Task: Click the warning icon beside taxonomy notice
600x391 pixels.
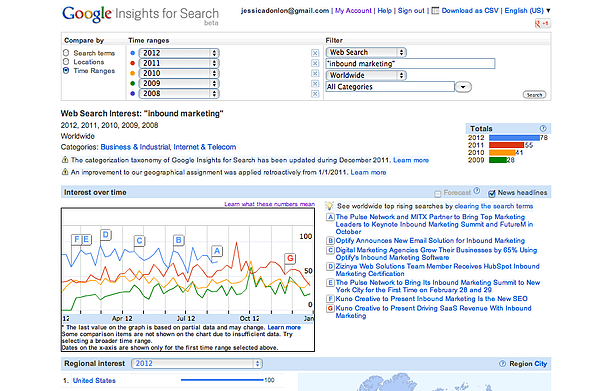Action: point(65,160)
